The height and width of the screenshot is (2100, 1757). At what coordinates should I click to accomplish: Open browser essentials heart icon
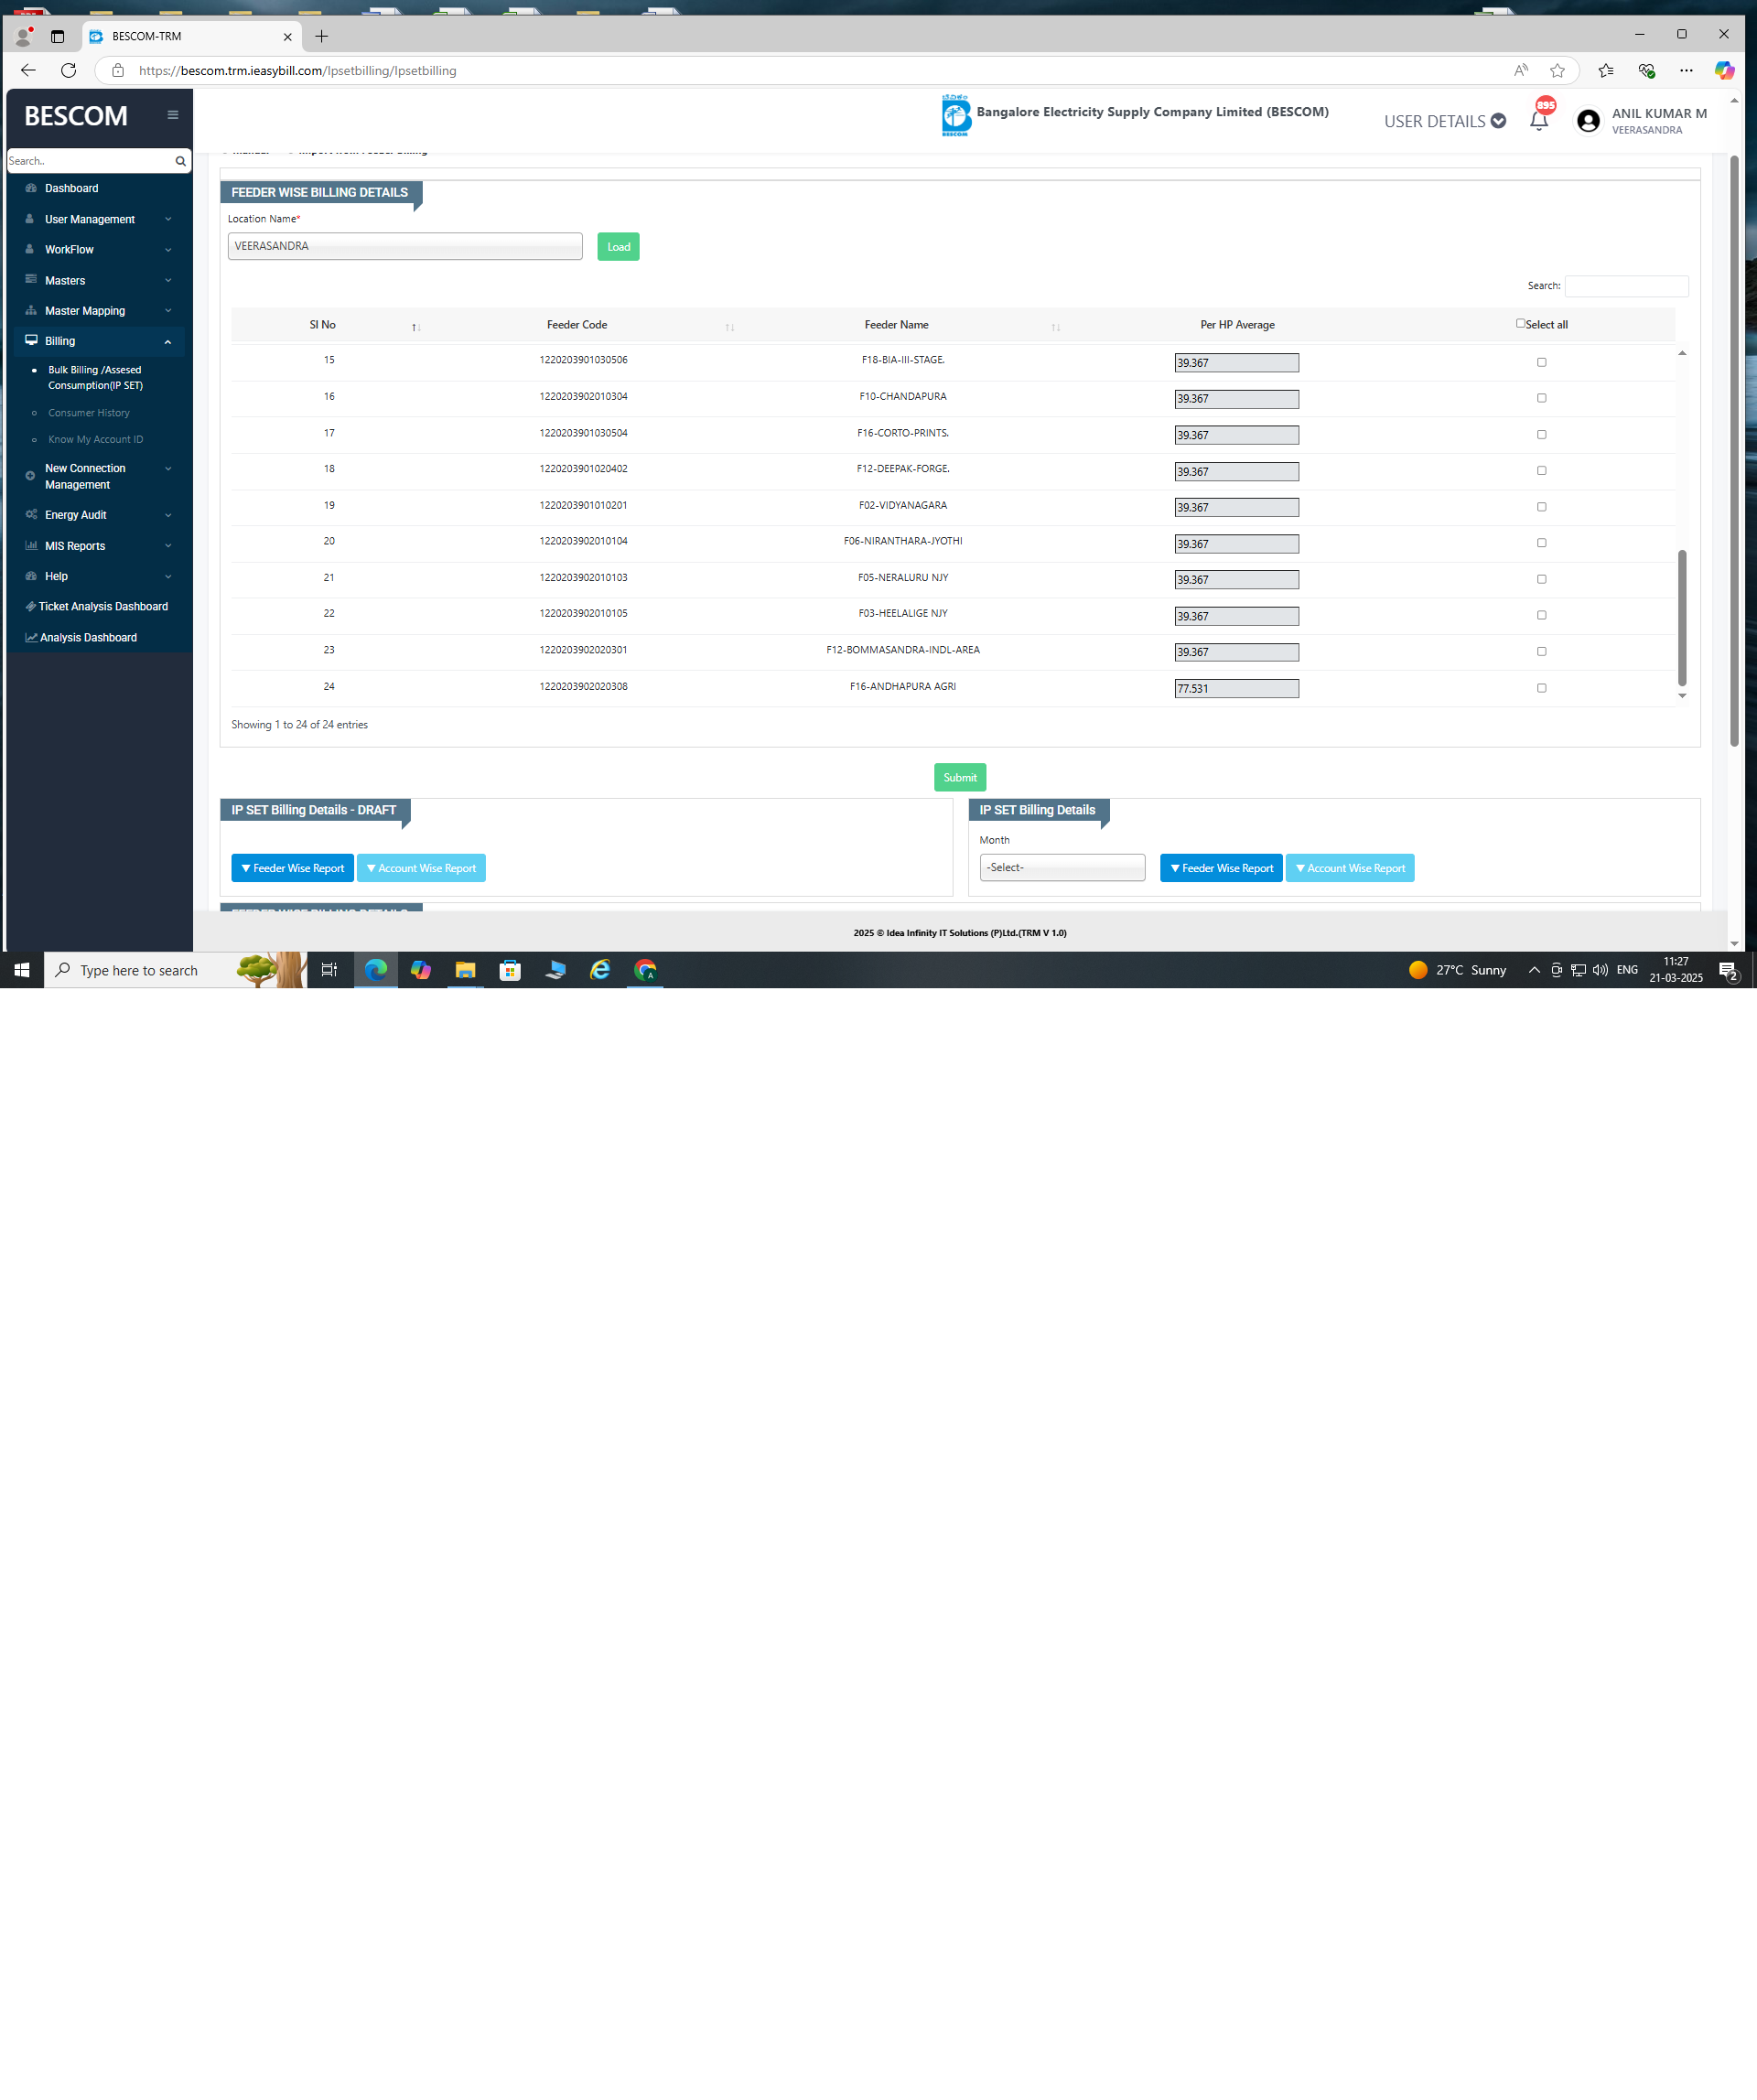pos(1646,70)
